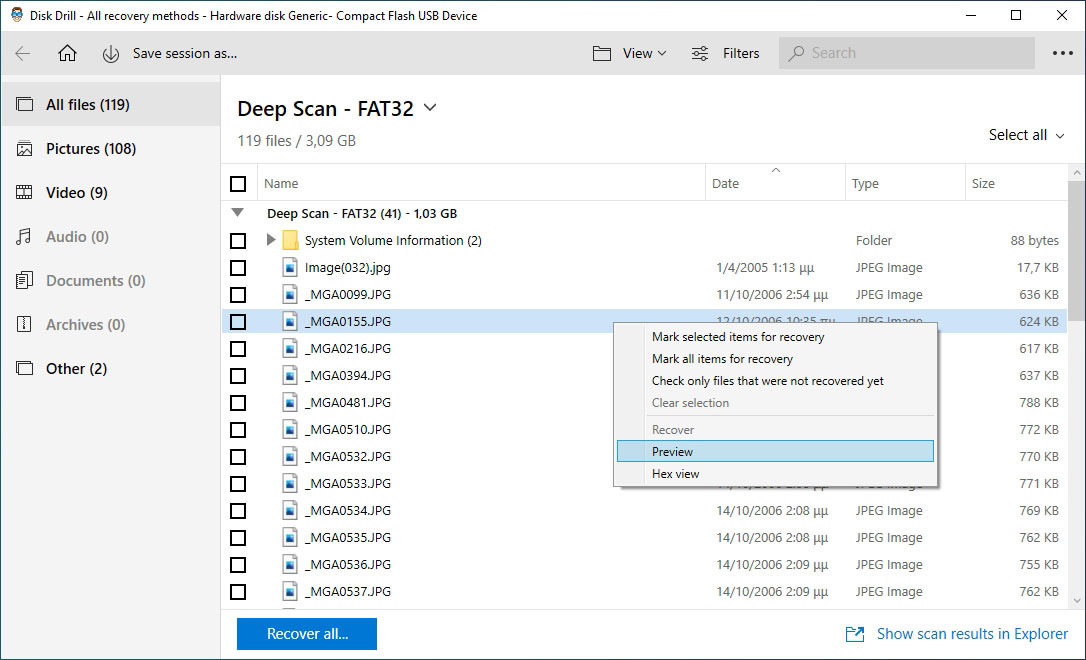
Task: Select Preview in the context menu
Action: click(x=775, y=452)
